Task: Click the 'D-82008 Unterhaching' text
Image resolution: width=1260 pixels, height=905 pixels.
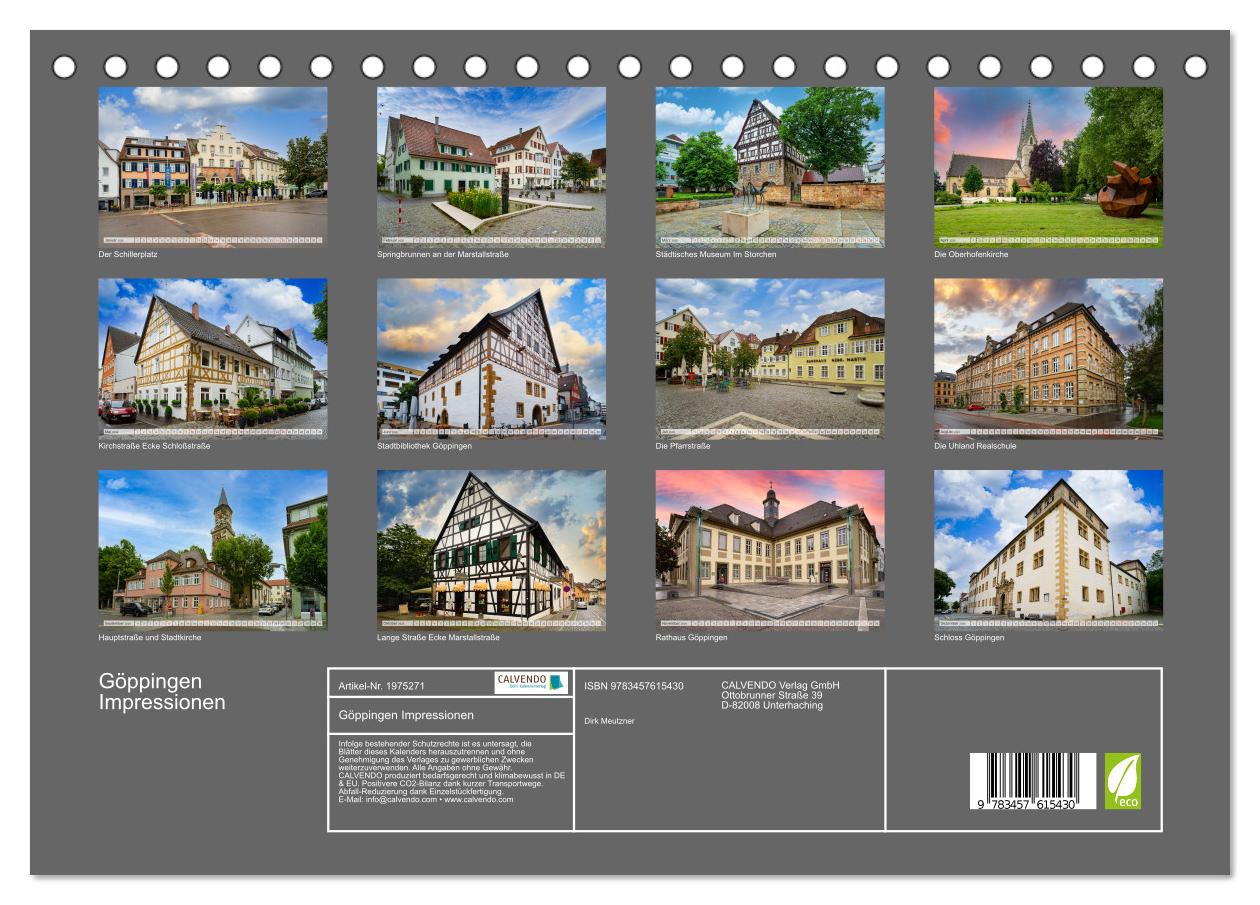Action: tap(772, 705)
